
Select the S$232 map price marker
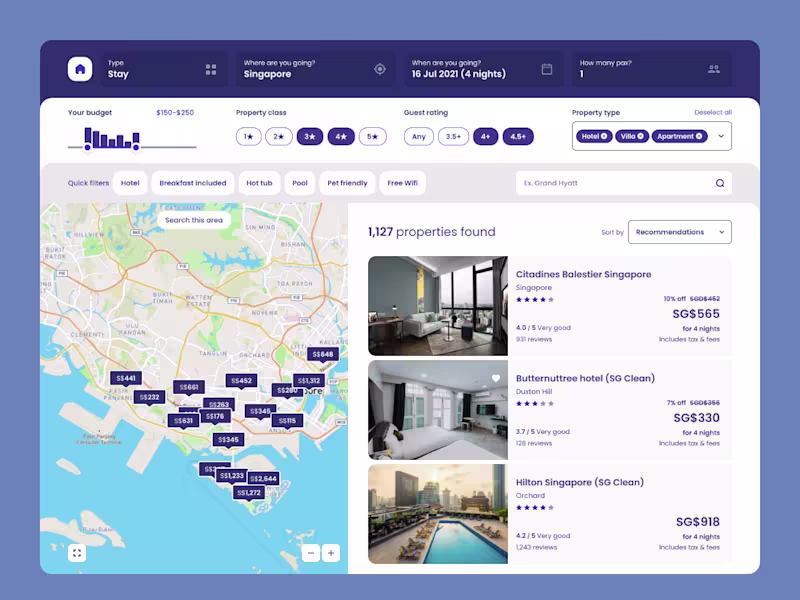[x=149, y=397]
